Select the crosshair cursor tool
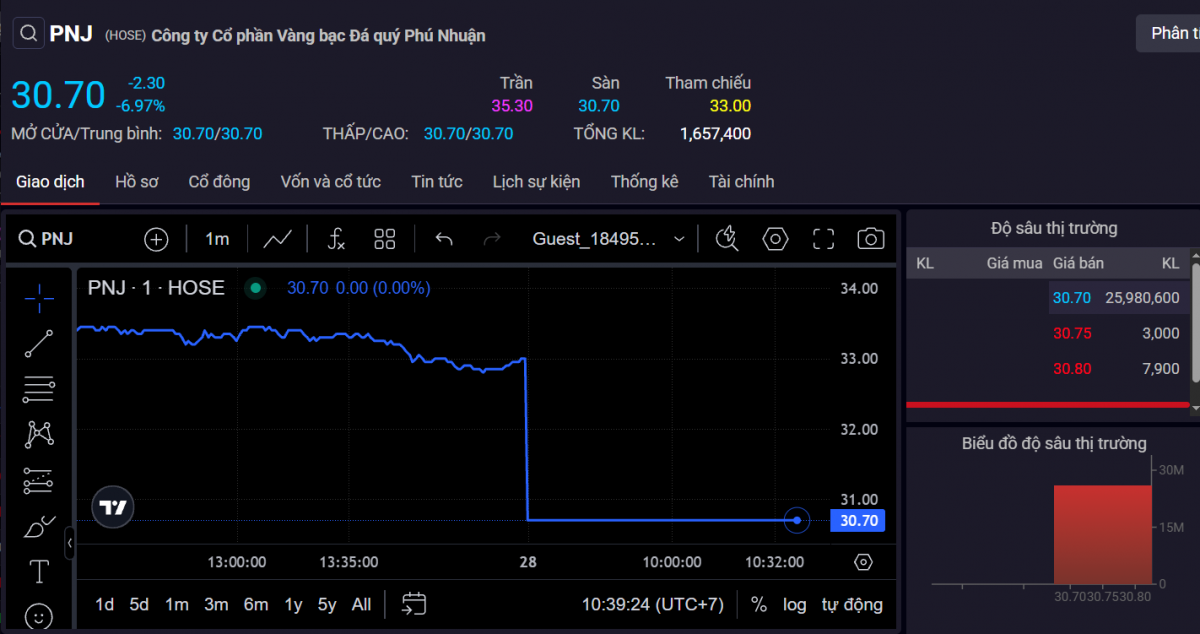 tap(39, 298)
